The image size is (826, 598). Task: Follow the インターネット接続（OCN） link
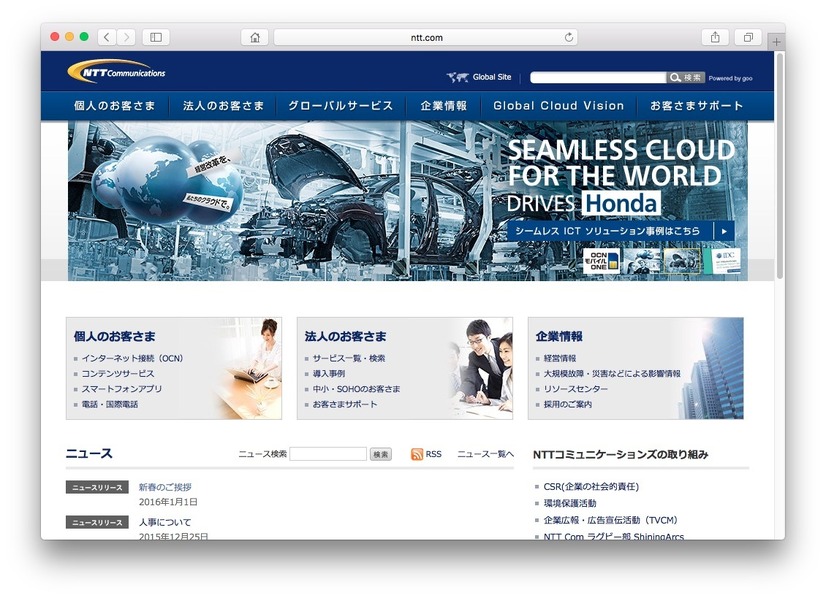click(133, 358)
